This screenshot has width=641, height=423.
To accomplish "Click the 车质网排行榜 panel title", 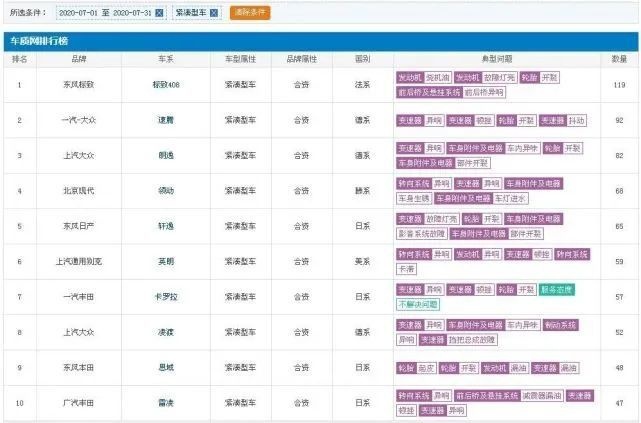I will tap(39, 41).
